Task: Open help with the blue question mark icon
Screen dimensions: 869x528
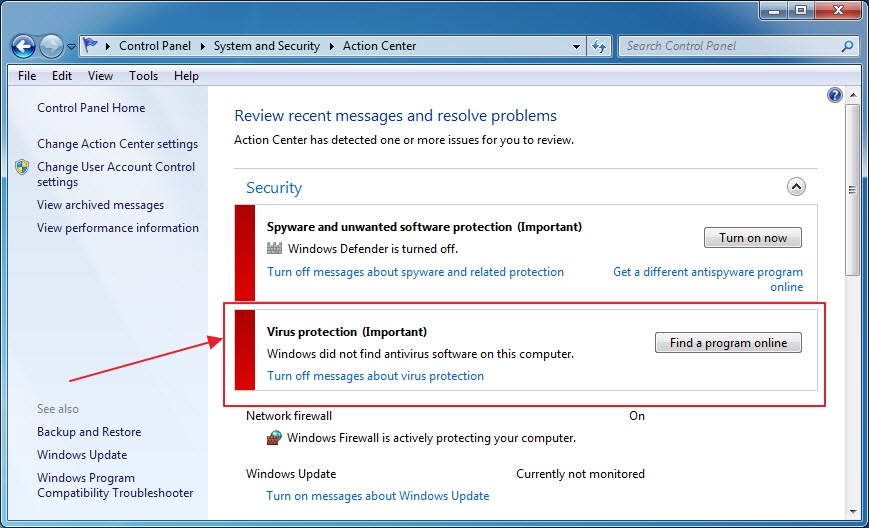Action: click(x=835, y=95)
